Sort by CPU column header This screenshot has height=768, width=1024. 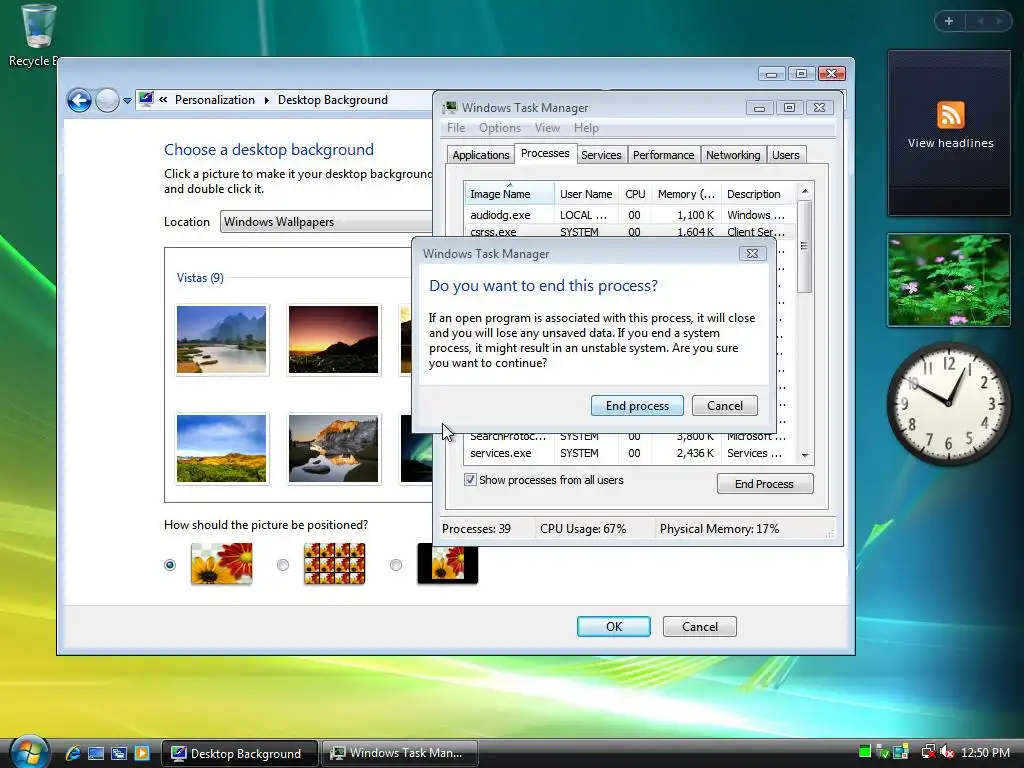click(x=635, y=194)
